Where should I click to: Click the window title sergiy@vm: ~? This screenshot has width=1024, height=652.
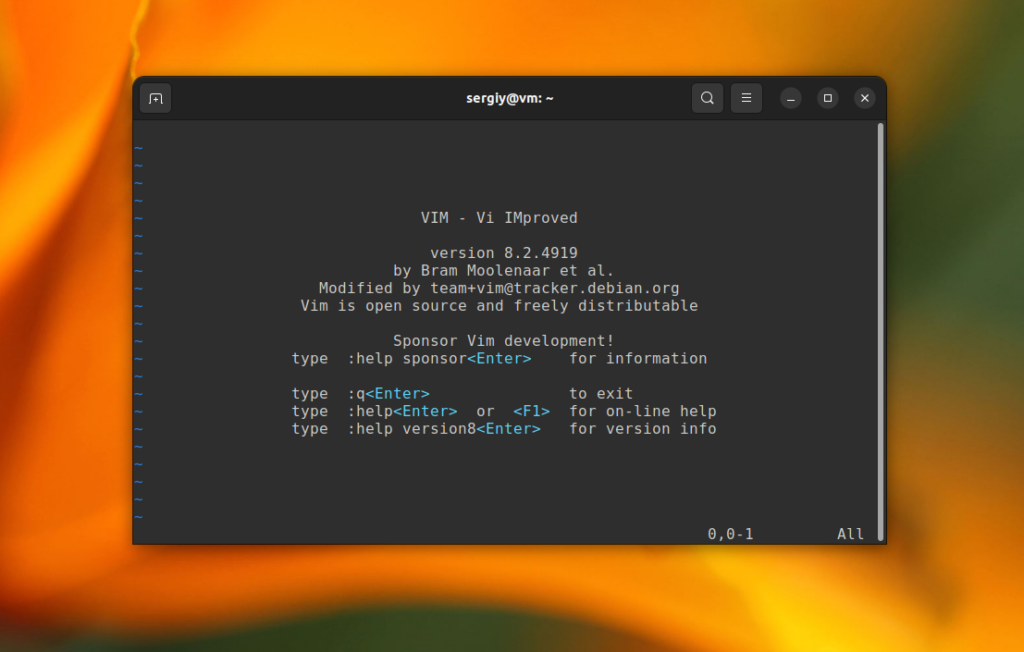click(510, 98)
